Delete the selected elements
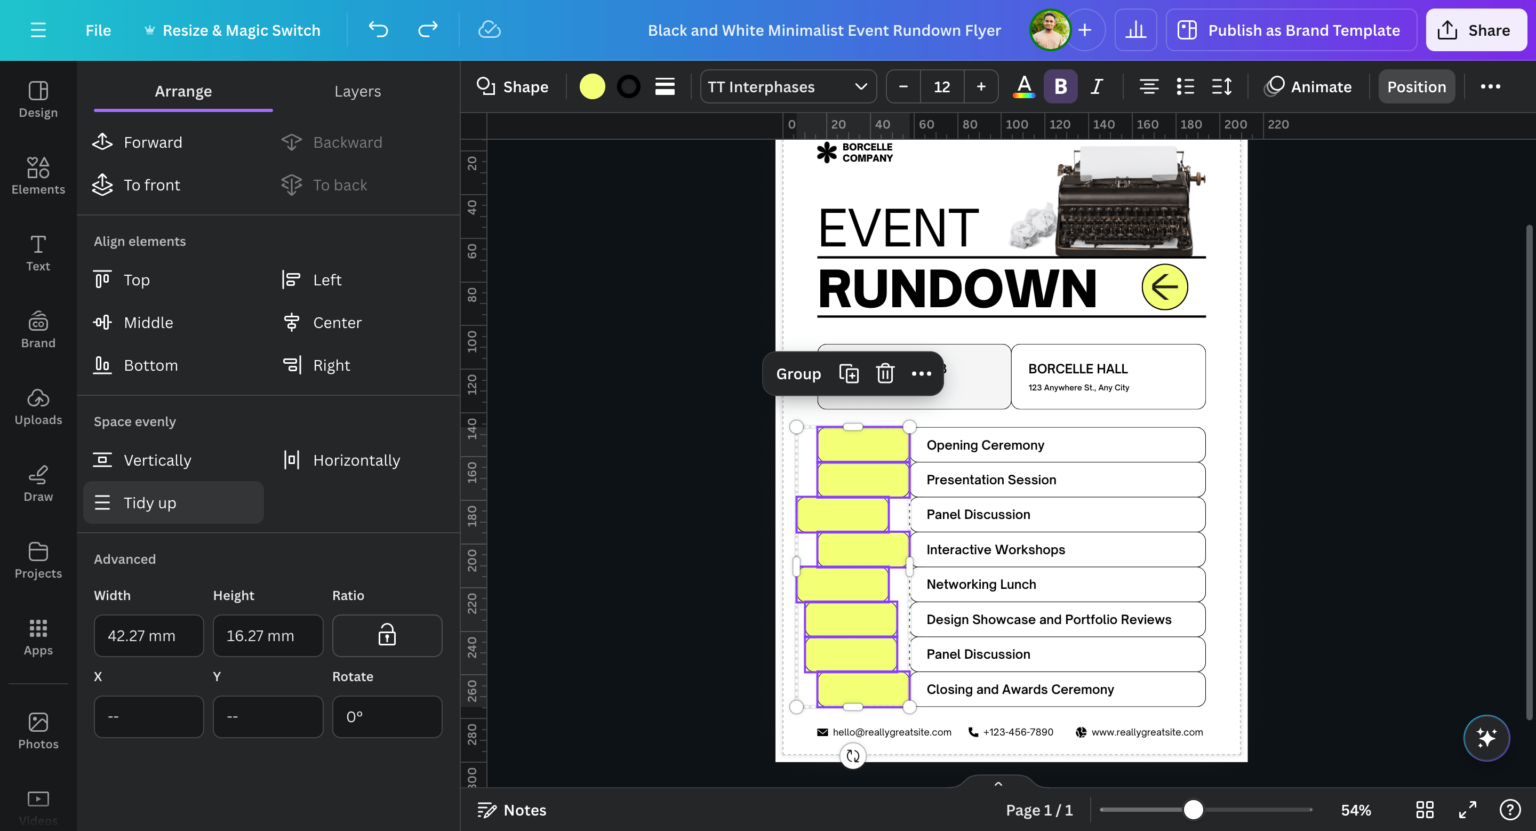1536x831 pixels. point(885,373)
